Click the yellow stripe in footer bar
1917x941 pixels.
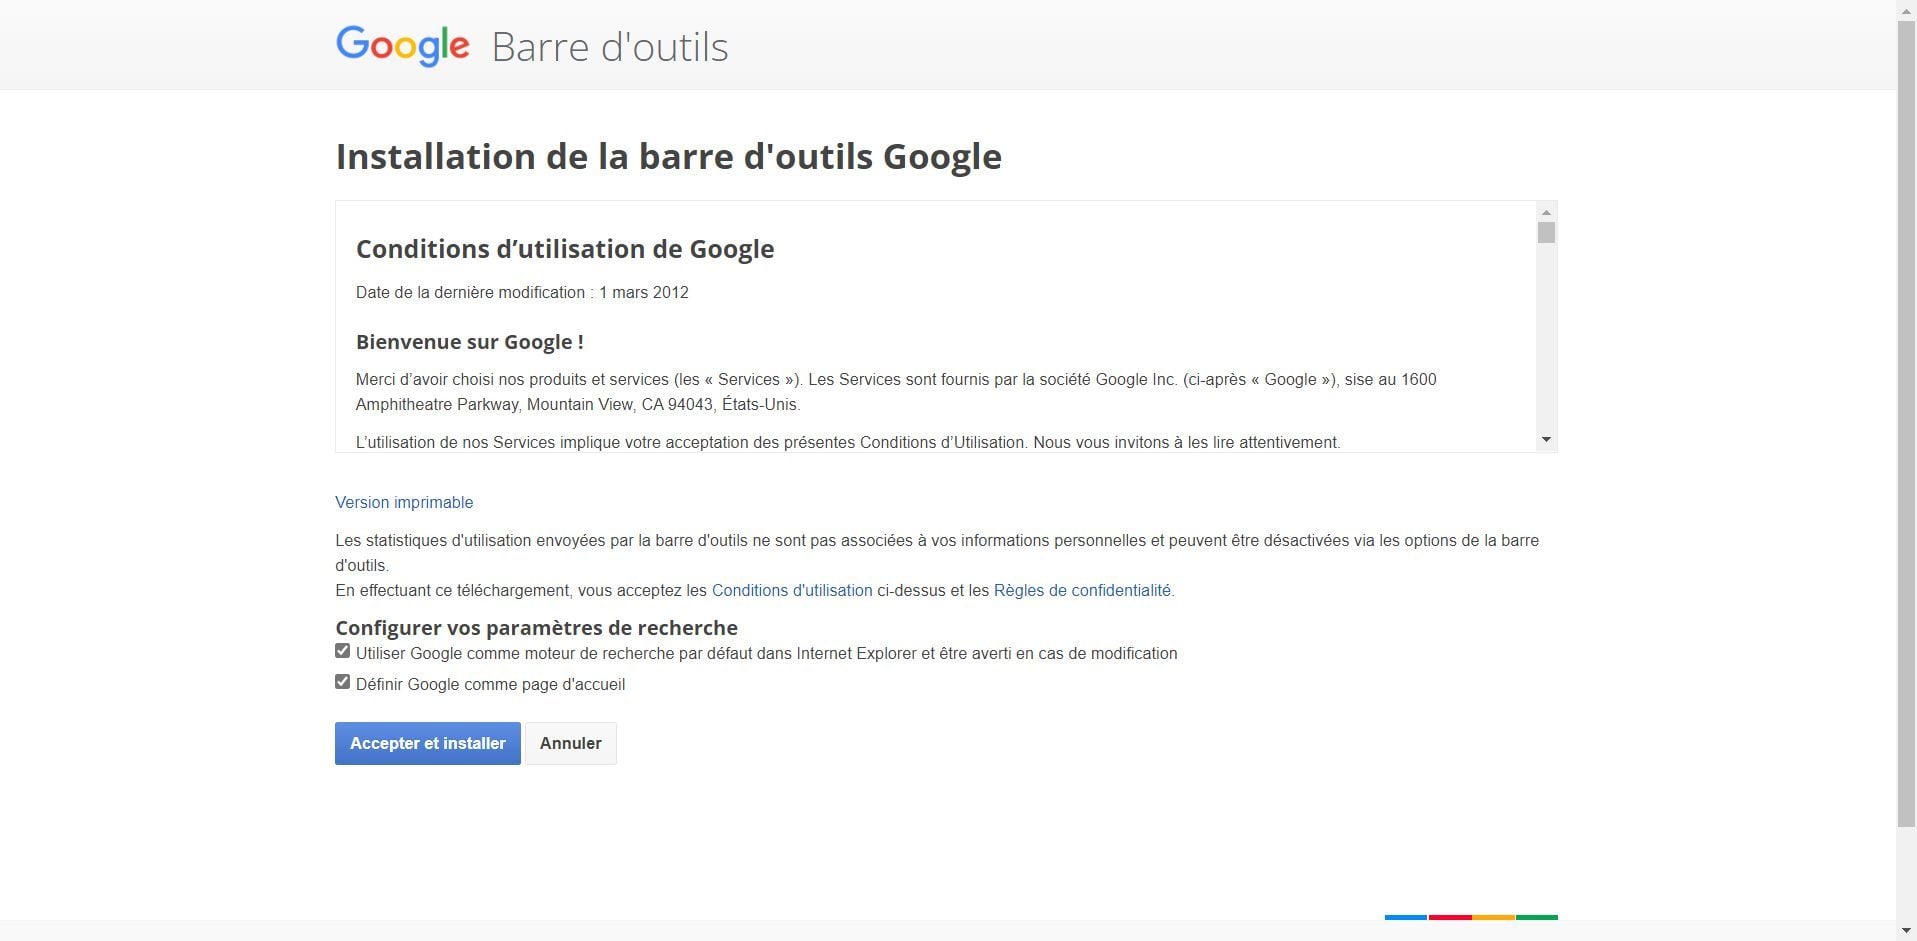tap(1493, 917)
